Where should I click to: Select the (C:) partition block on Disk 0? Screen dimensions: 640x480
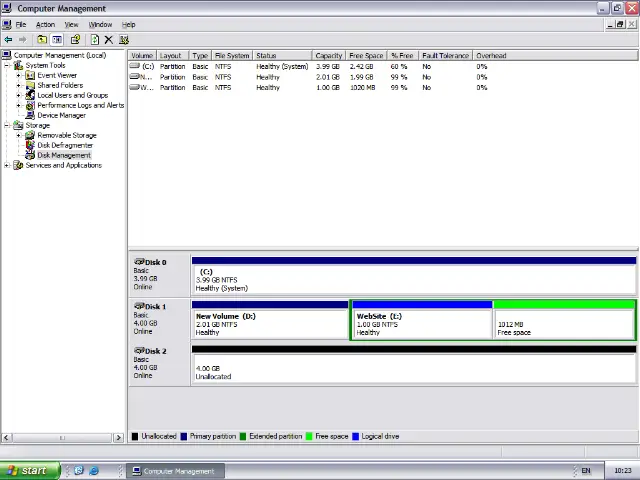(x=413, y=276)
